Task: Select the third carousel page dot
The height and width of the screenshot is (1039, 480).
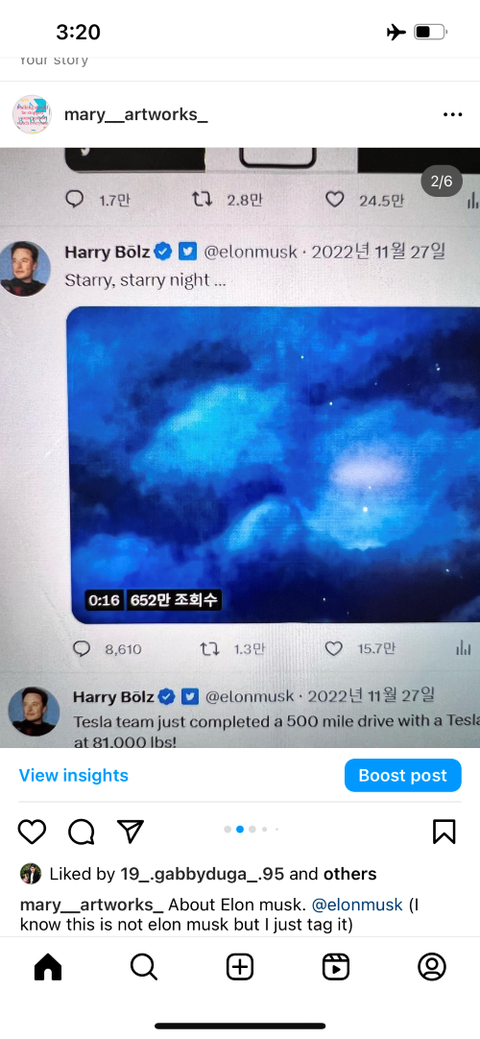Action: pos(253,829)
